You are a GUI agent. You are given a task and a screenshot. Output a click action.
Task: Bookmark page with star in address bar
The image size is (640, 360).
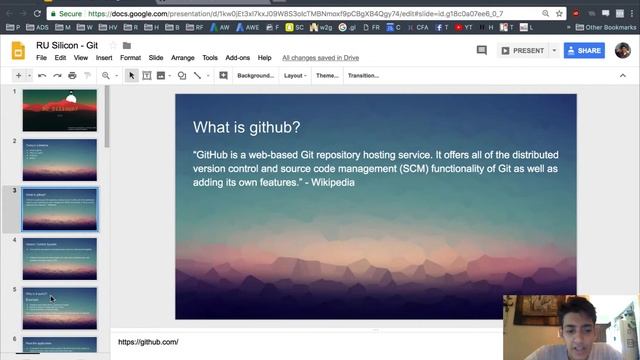(559, 13)
